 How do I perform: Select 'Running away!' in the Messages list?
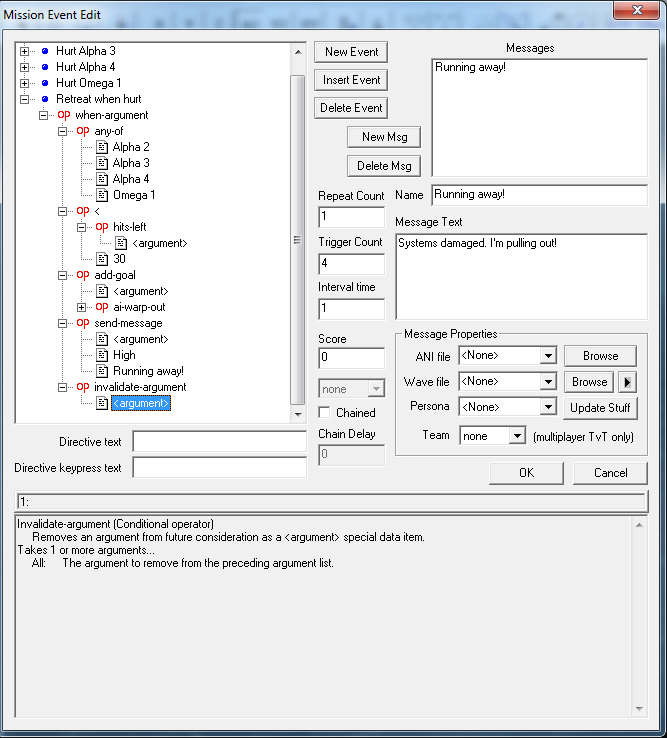[469, 69]
